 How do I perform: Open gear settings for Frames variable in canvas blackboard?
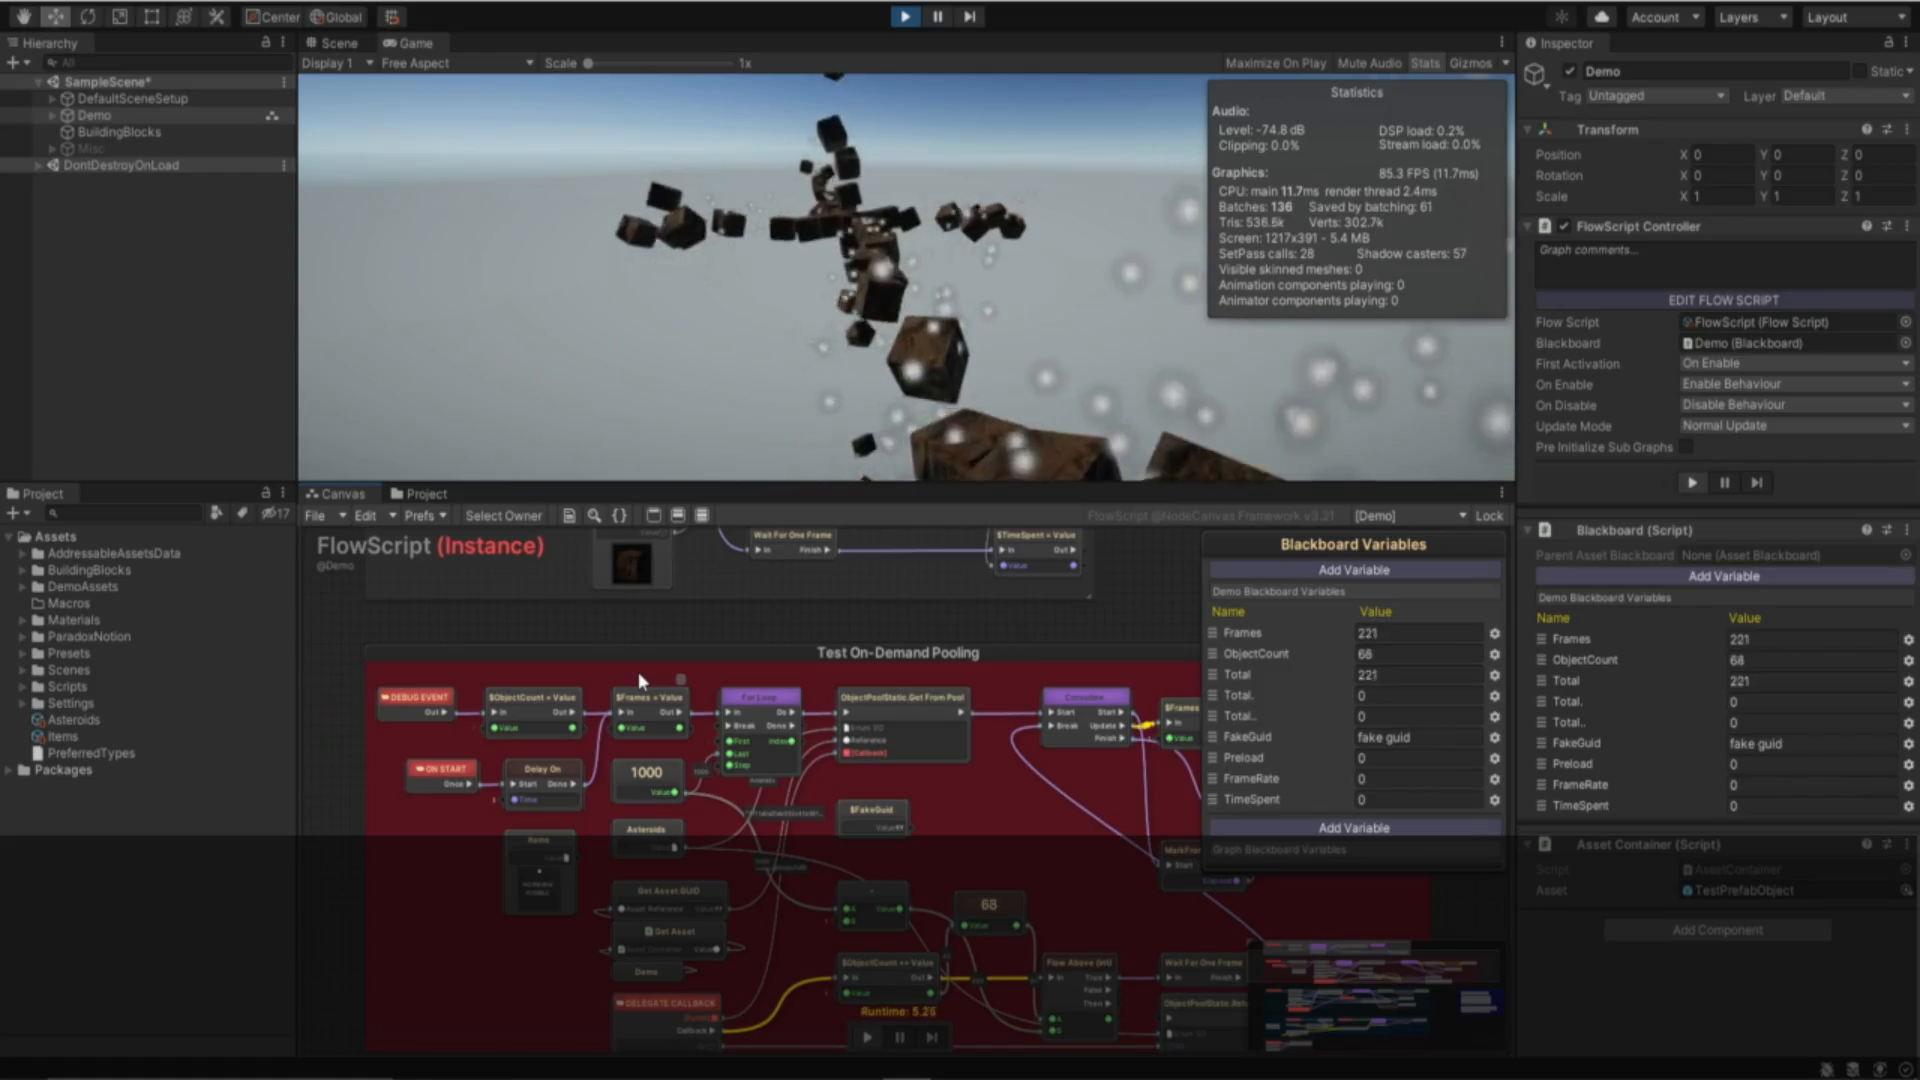pyautogui.click(x=1494, y=633)
